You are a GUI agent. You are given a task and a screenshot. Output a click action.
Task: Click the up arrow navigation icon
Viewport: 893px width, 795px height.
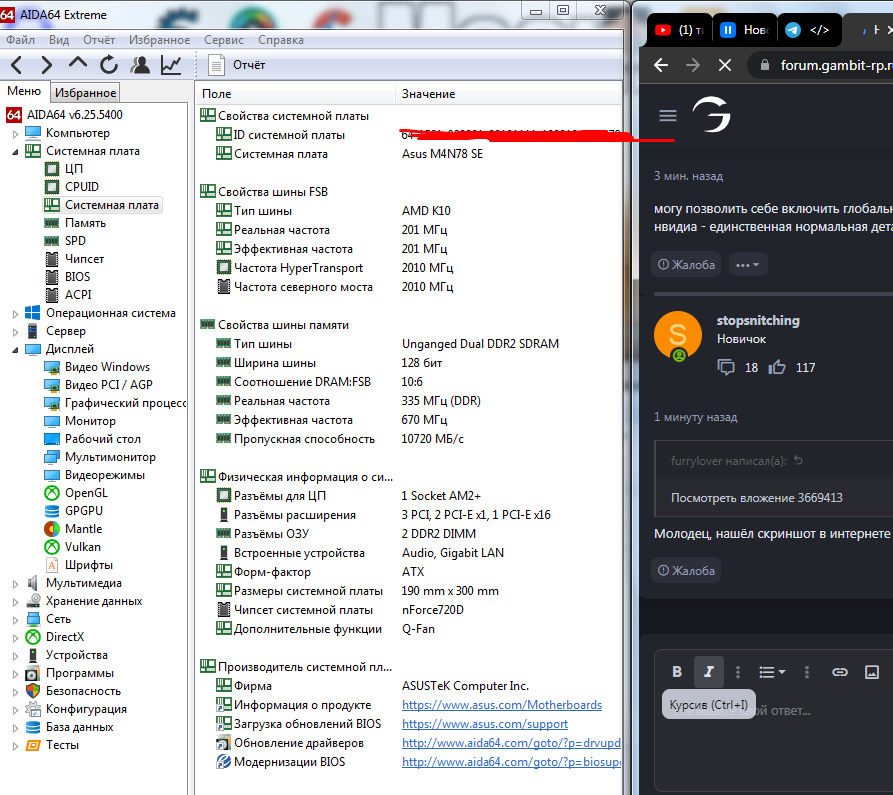click(78, 65)
